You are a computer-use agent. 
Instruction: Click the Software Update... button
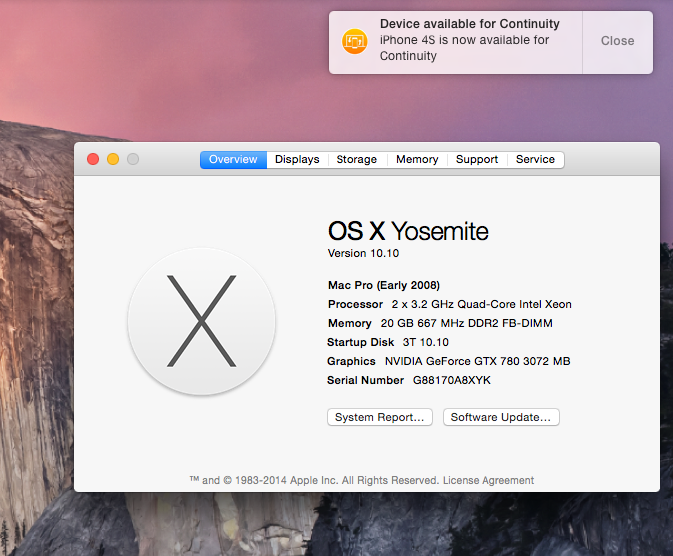coord(501,417)
